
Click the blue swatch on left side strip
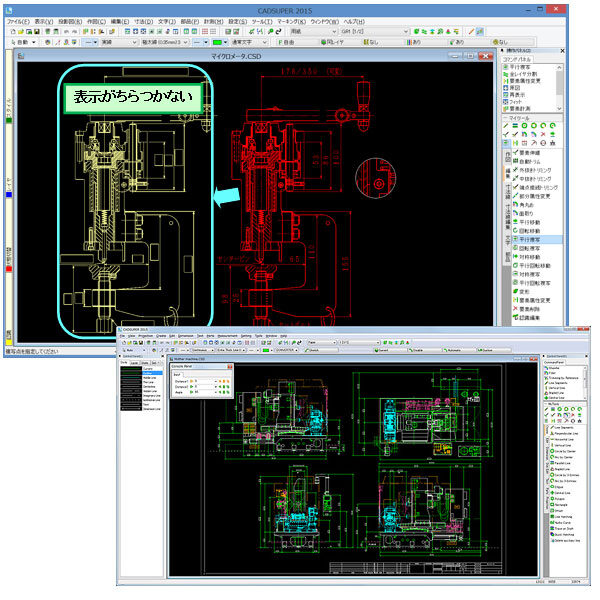click(9, 194)
